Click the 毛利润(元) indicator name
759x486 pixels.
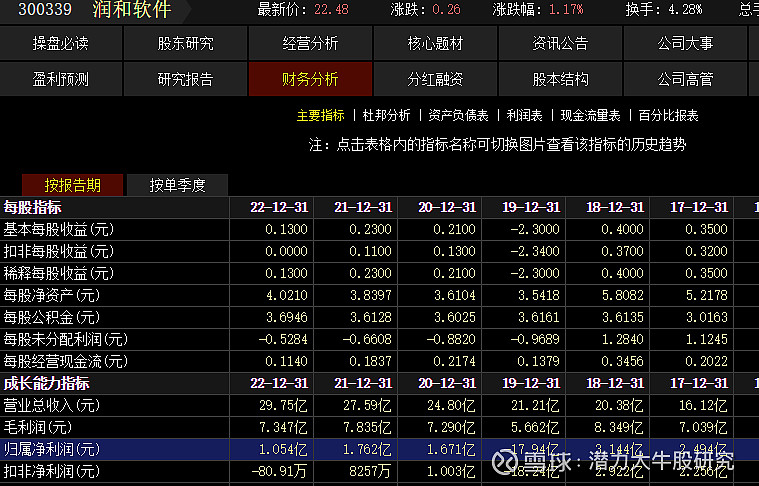click(x=38, y=427)
